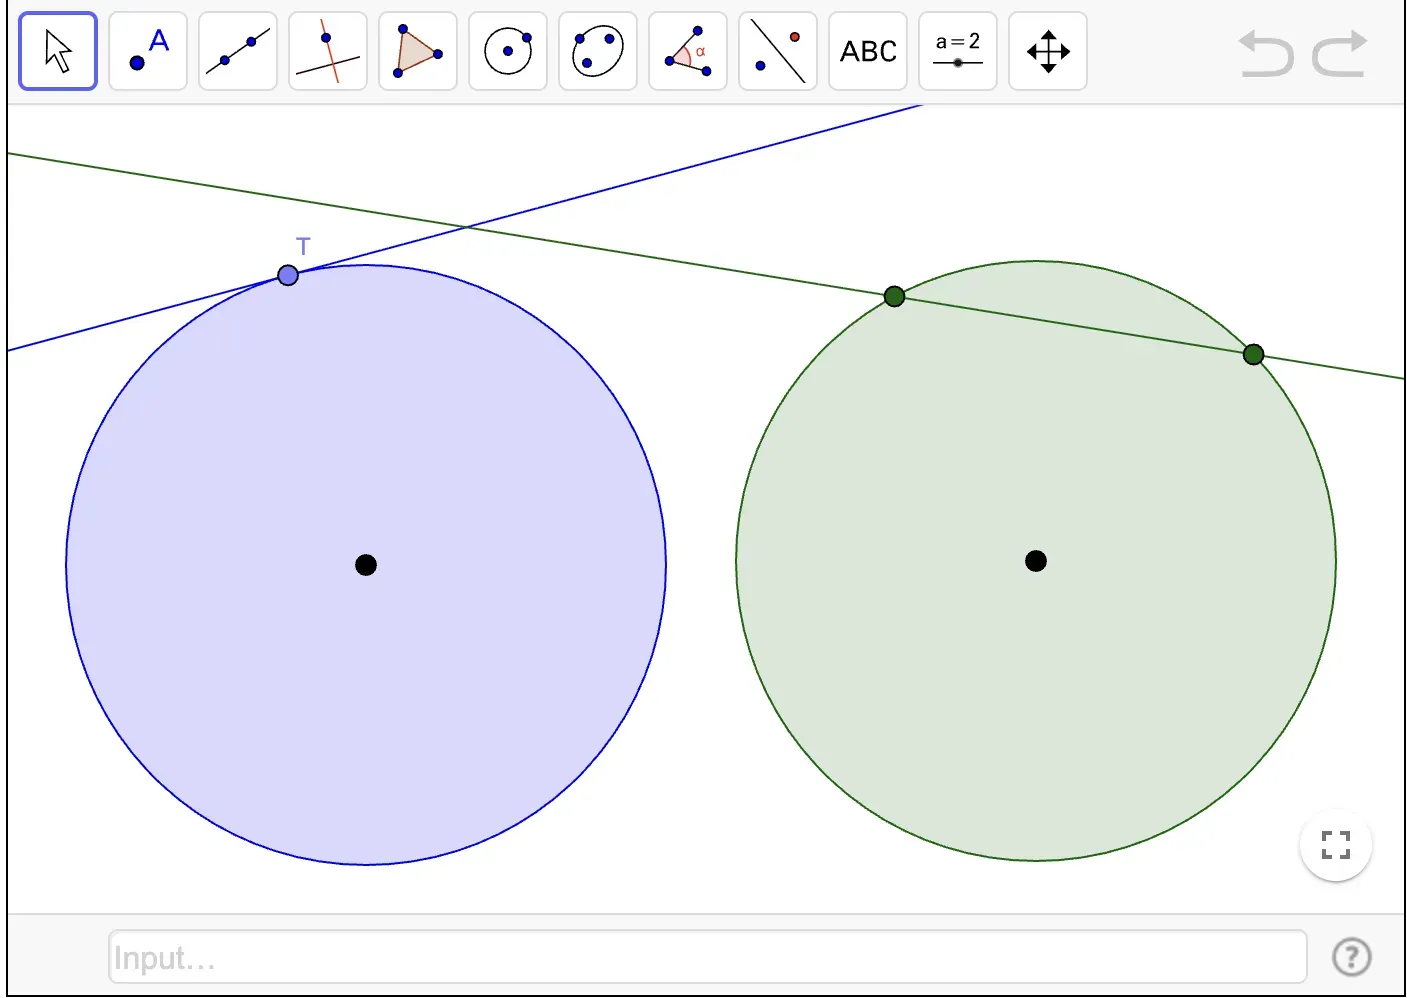Open the input help question mark

[1351, 957]
